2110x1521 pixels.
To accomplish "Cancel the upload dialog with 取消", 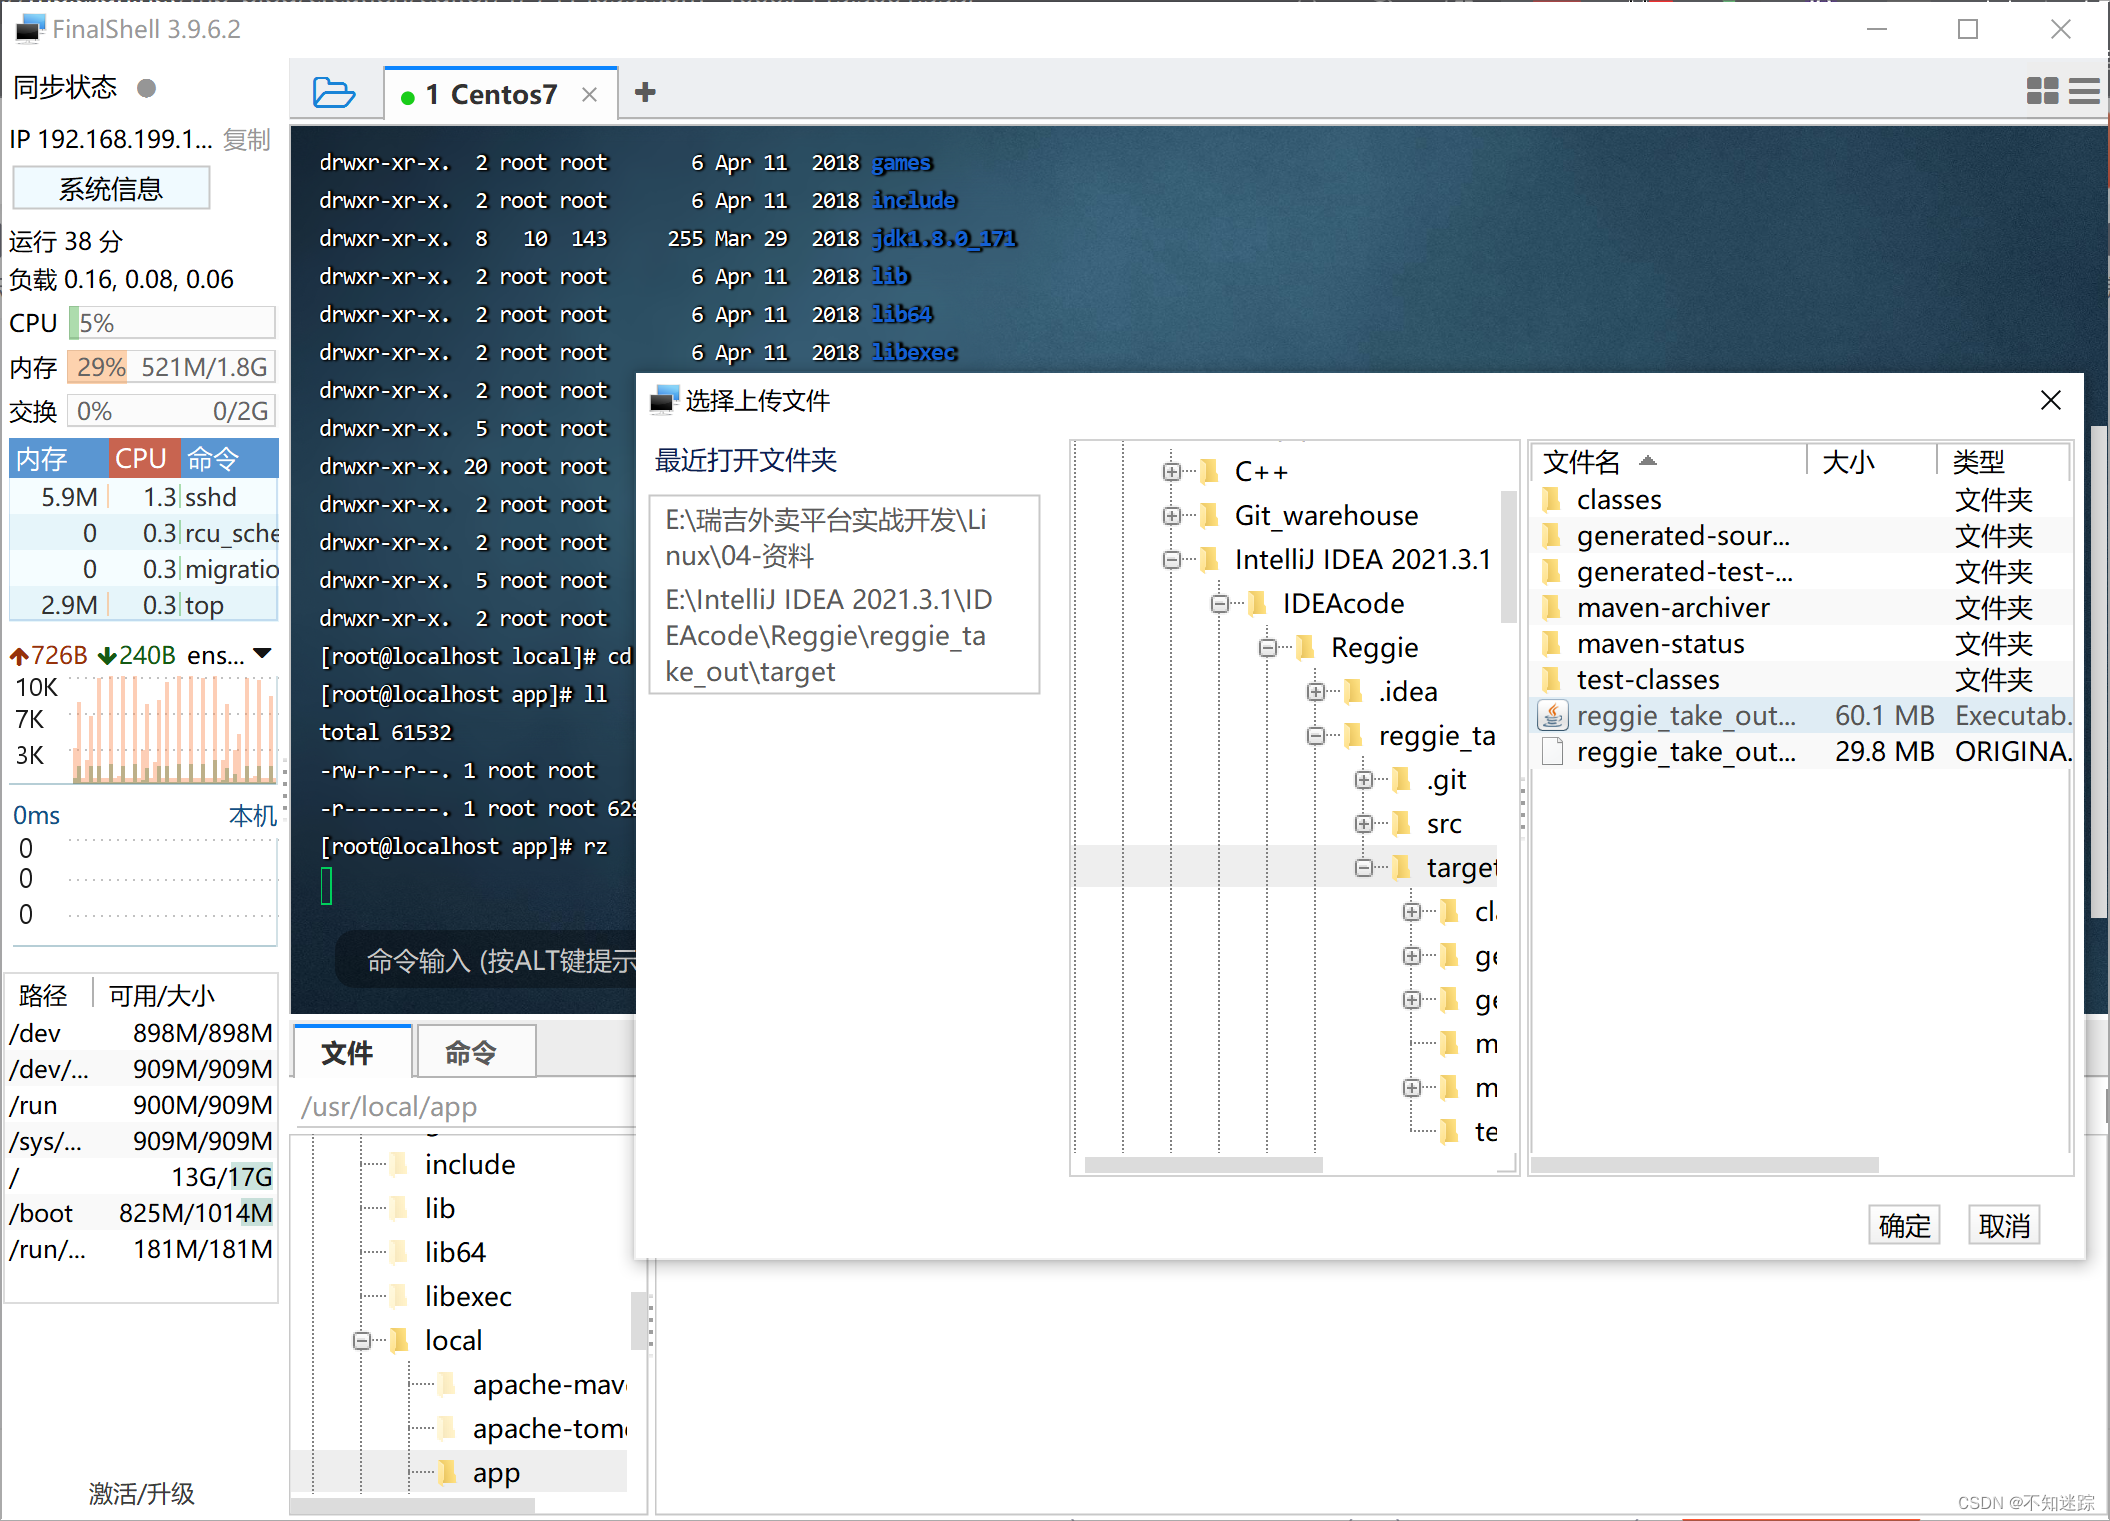I will coord(2003,1224).
